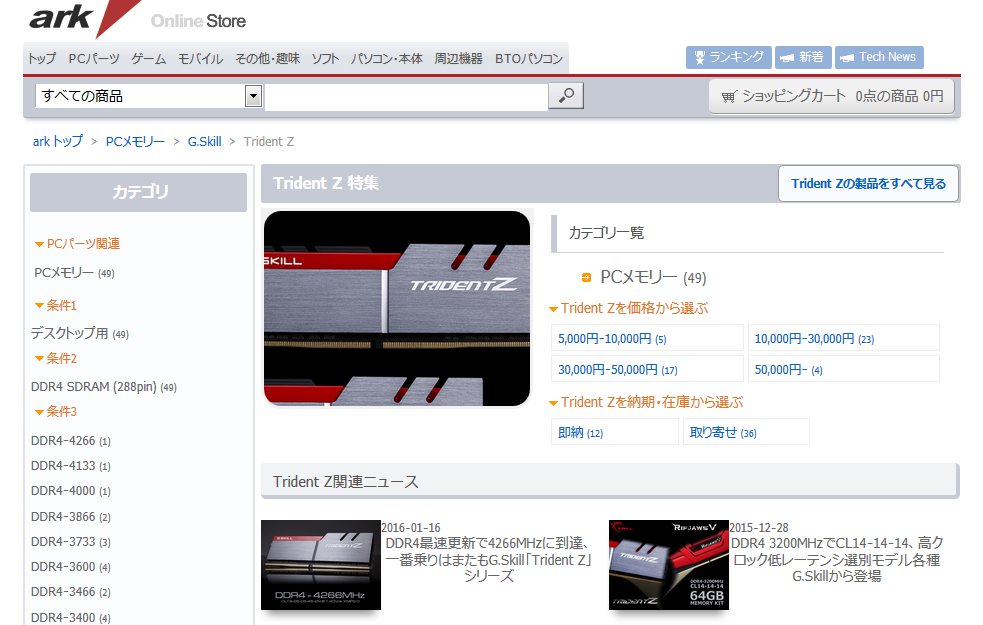Filter by DDR4-3733

pyautogui.click(x=70, y=542)
